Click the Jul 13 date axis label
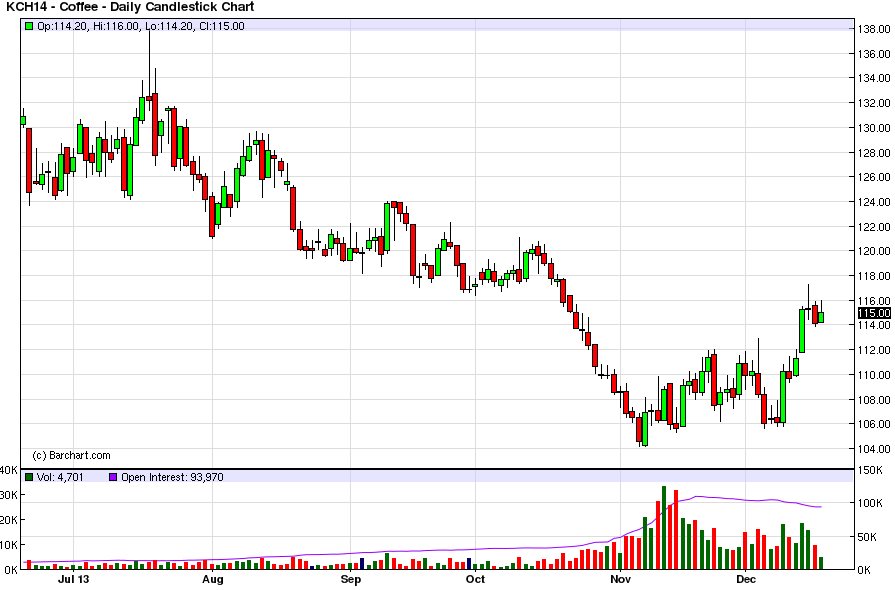This screenshot has height=590, width=895. tap(74, 580)
